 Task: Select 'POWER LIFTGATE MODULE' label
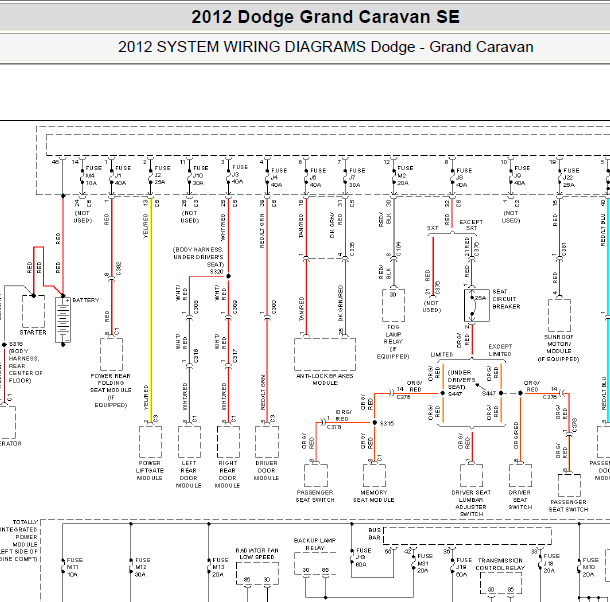click(x=150, y=470)
